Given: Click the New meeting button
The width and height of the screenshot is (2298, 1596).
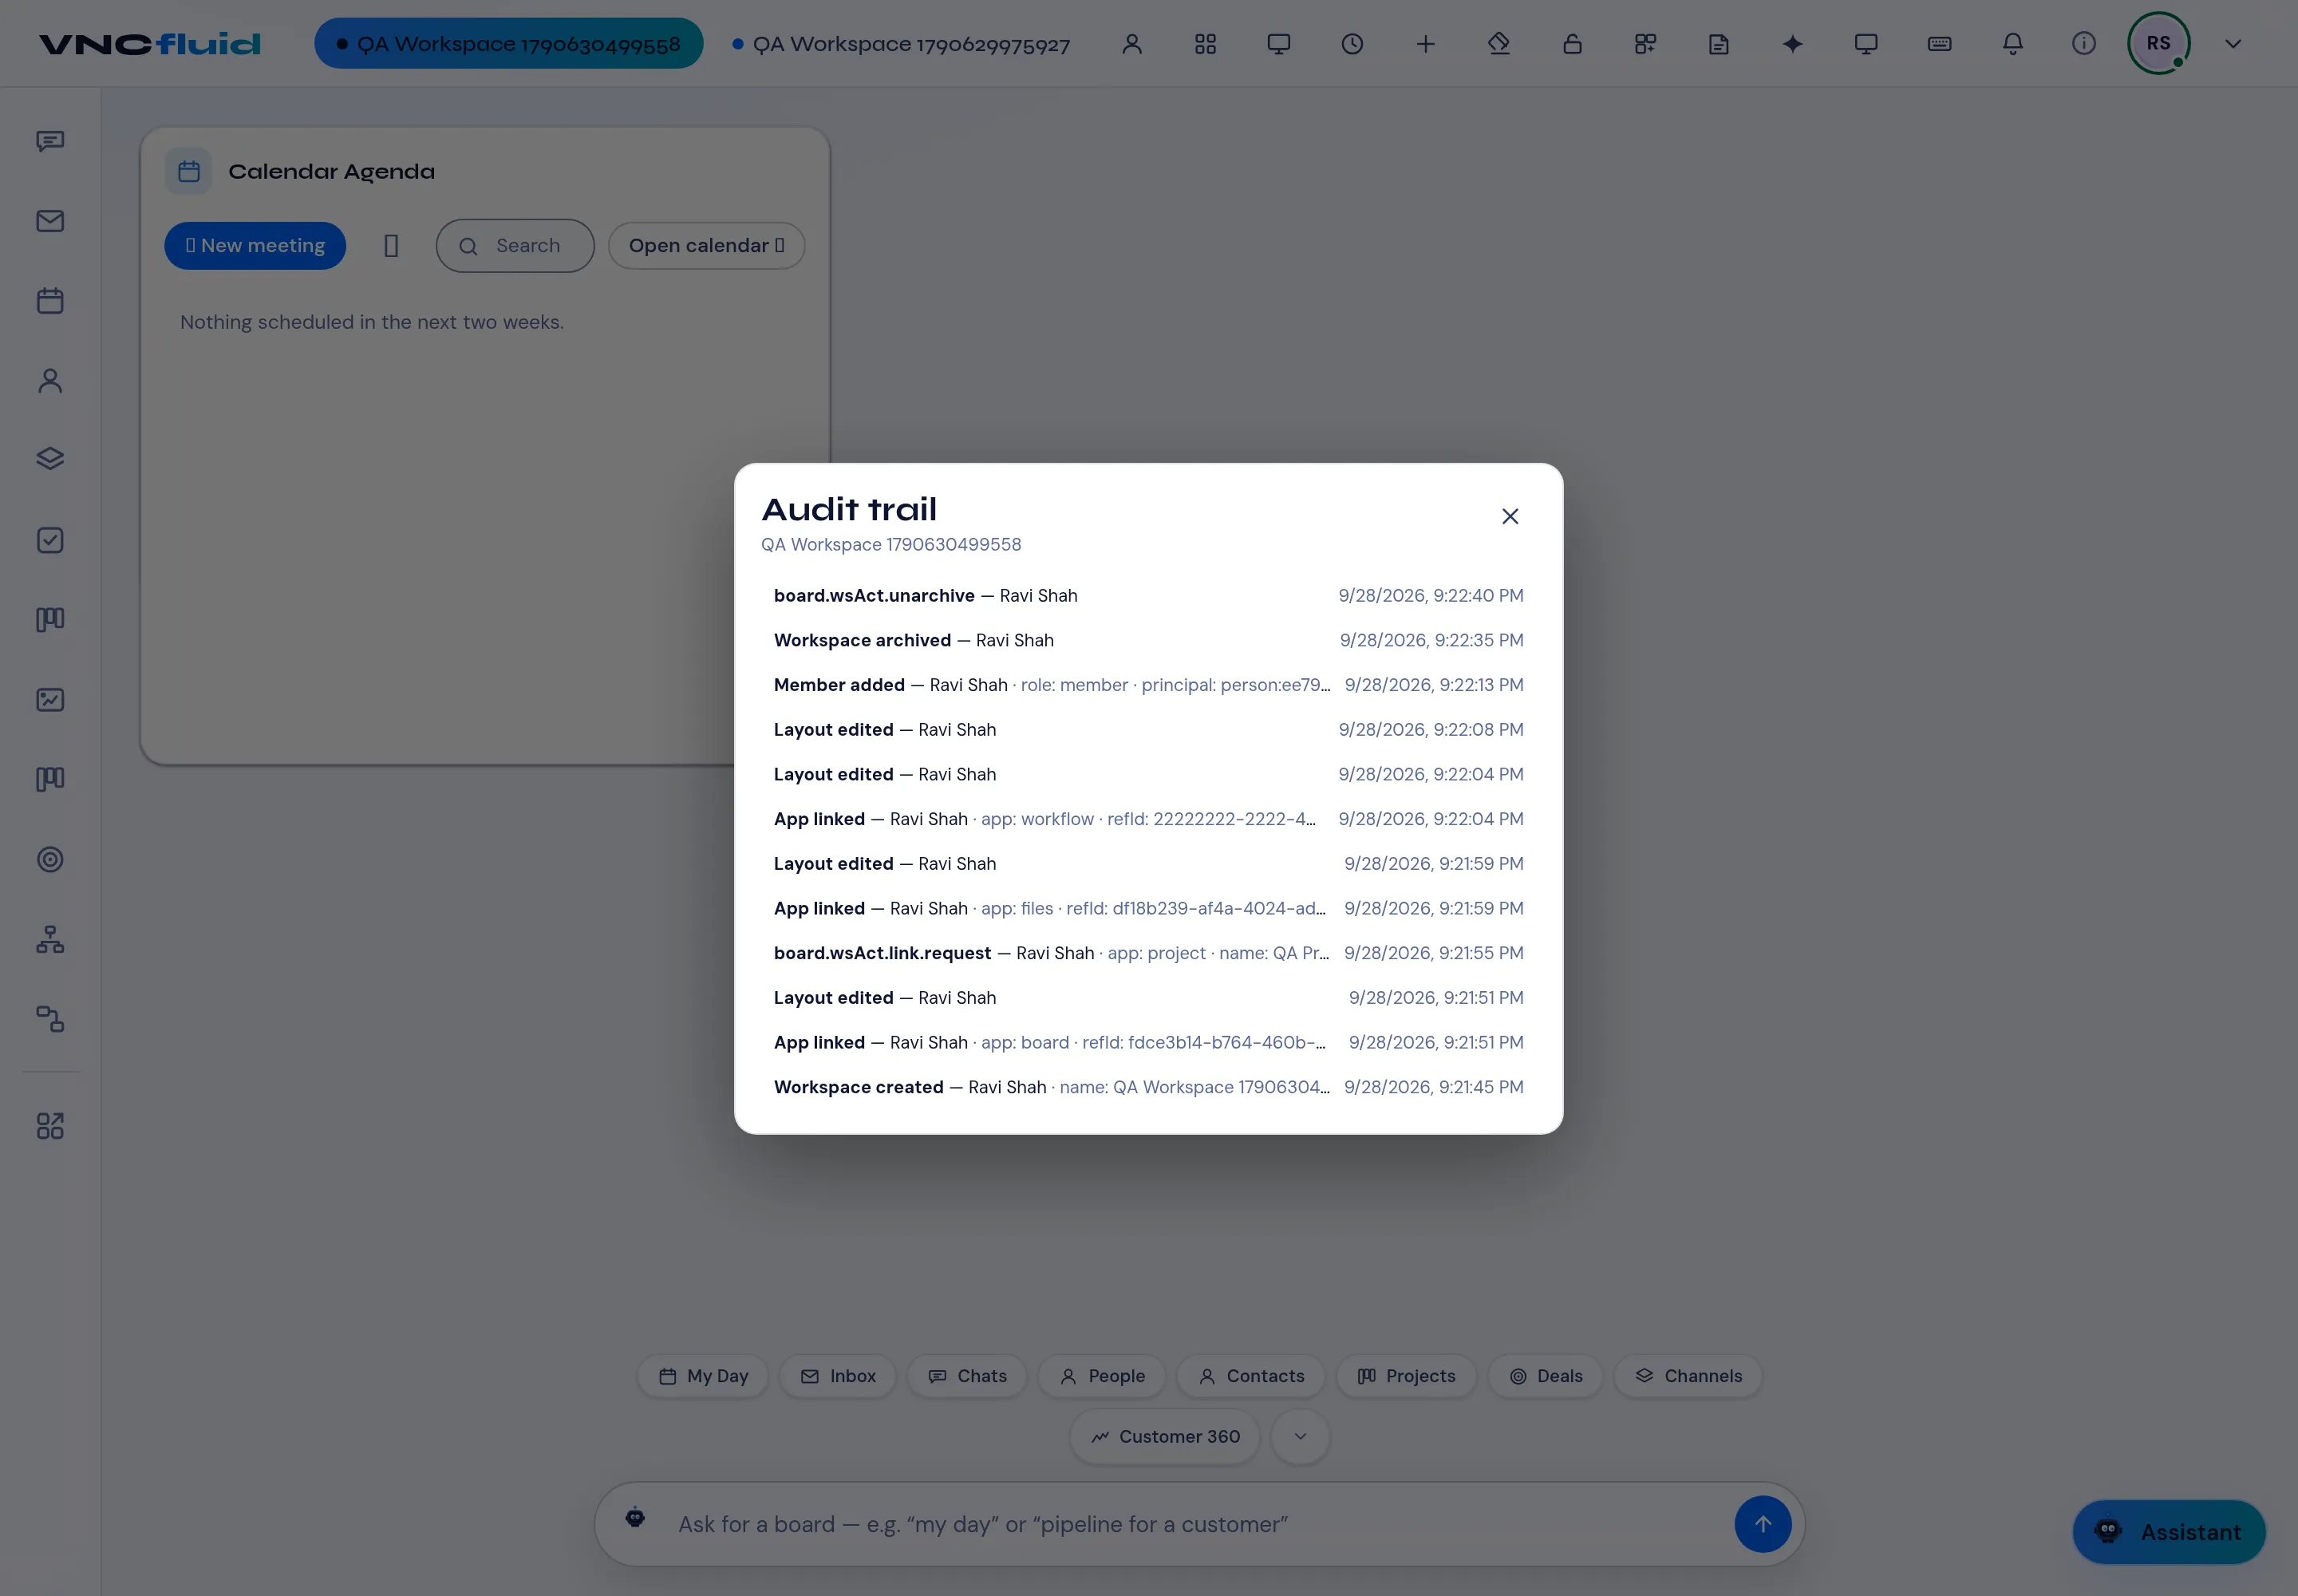Looking at the screenshot, I should 255,246.
